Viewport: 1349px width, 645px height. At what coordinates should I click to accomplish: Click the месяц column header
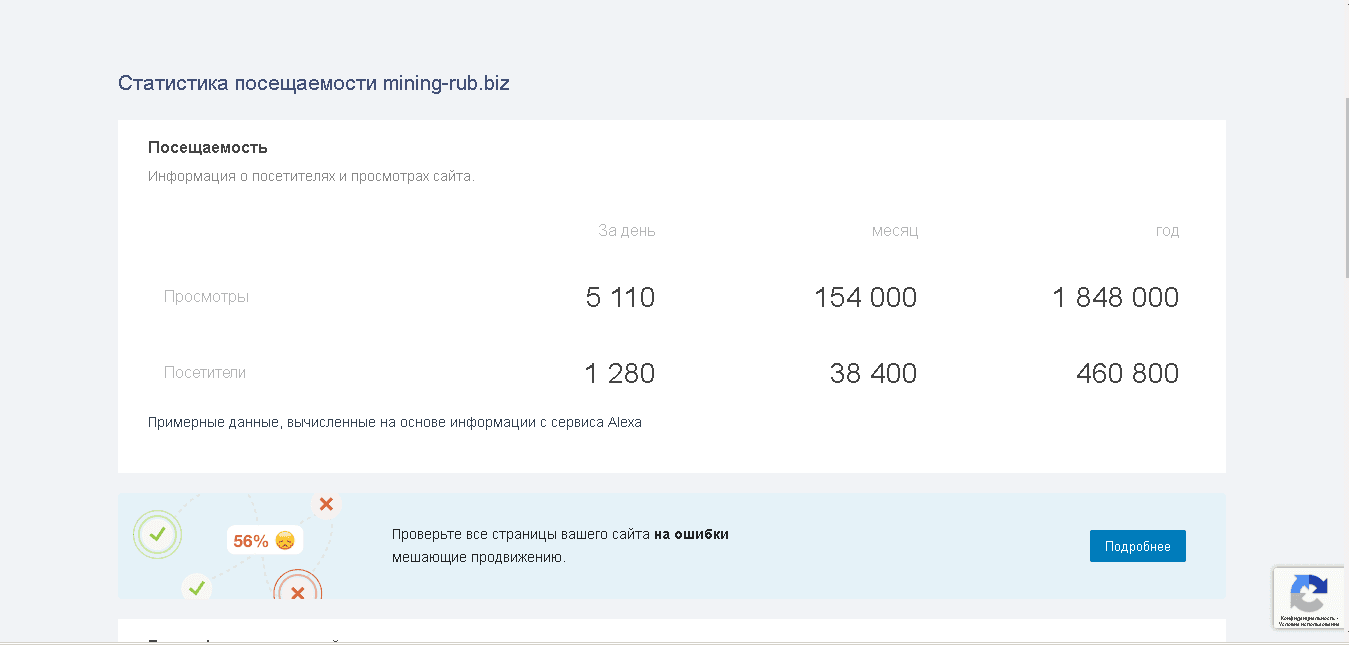click(894, 230)
